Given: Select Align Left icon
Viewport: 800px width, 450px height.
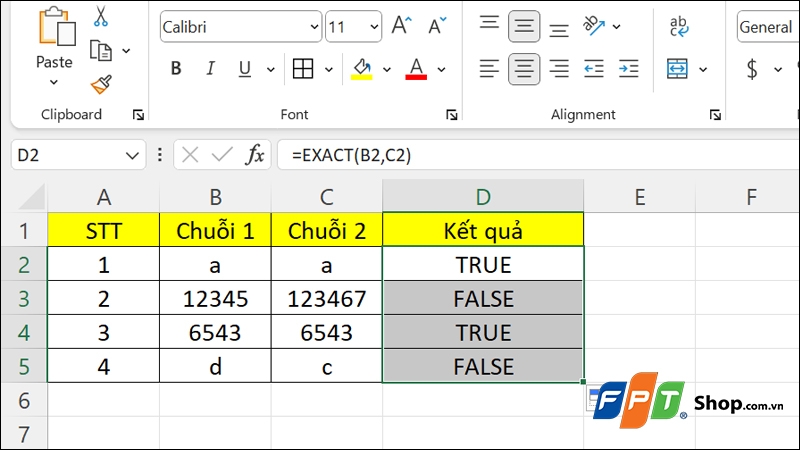Looking at the screenshot, I should (x=489, y=68).
